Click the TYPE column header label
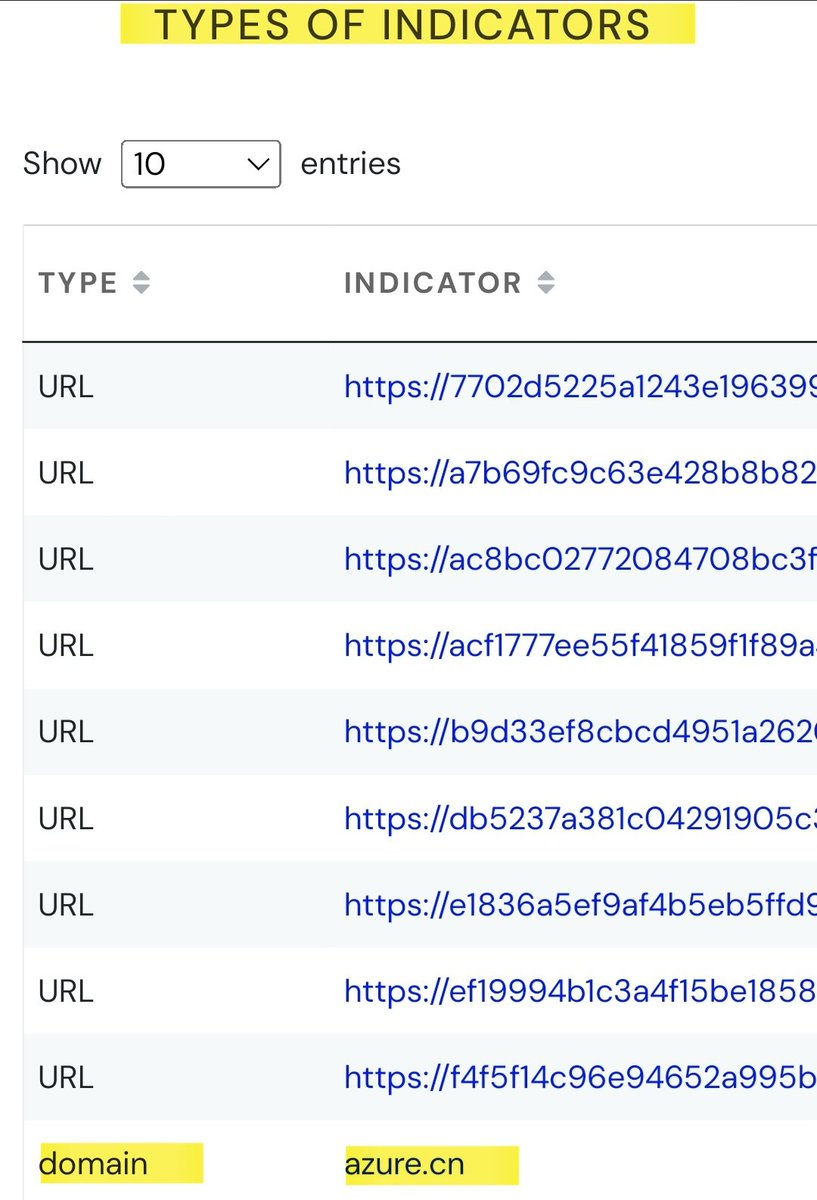This screenshot has width=817, height=1200. [x=78, y=284]
